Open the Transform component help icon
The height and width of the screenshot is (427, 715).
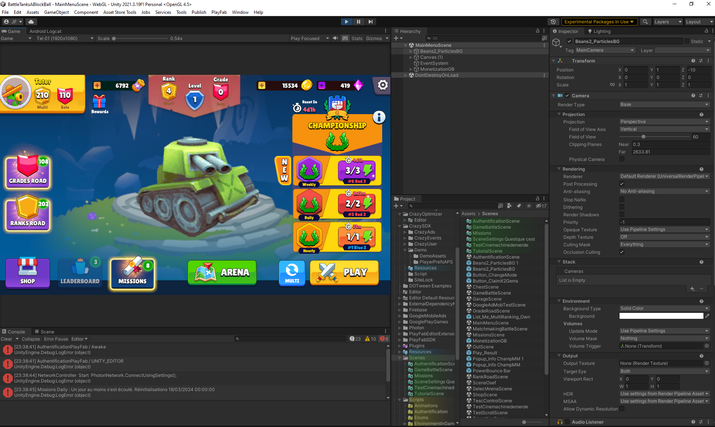coord(693,61)
